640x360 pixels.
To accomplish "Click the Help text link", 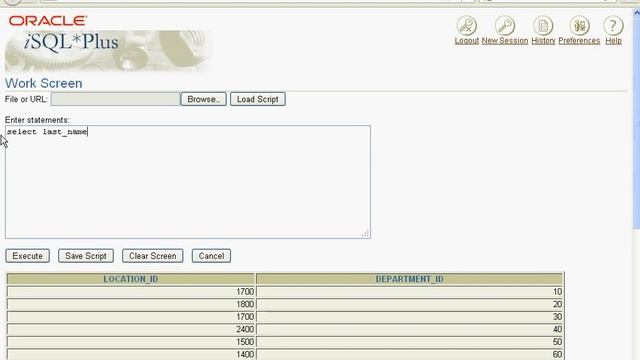I will coord(613,41).
